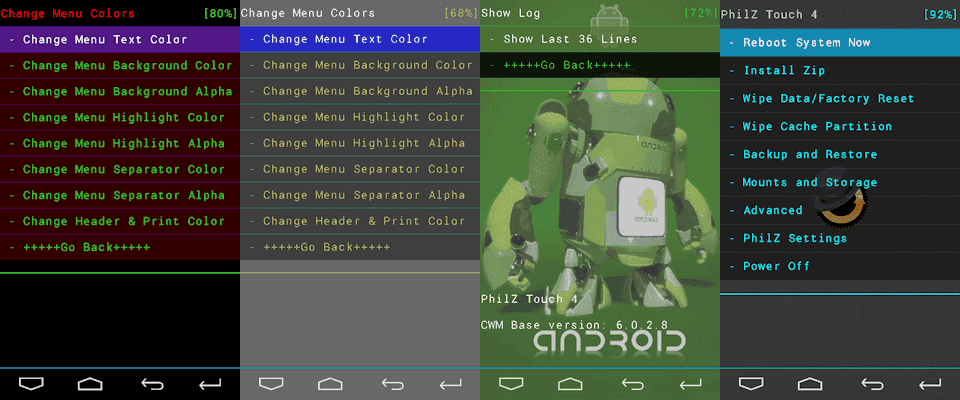Click the PhilZ Touch 4 log line text
The height and width of the screenshot is (400, 960).
click(x=529, y=299)
